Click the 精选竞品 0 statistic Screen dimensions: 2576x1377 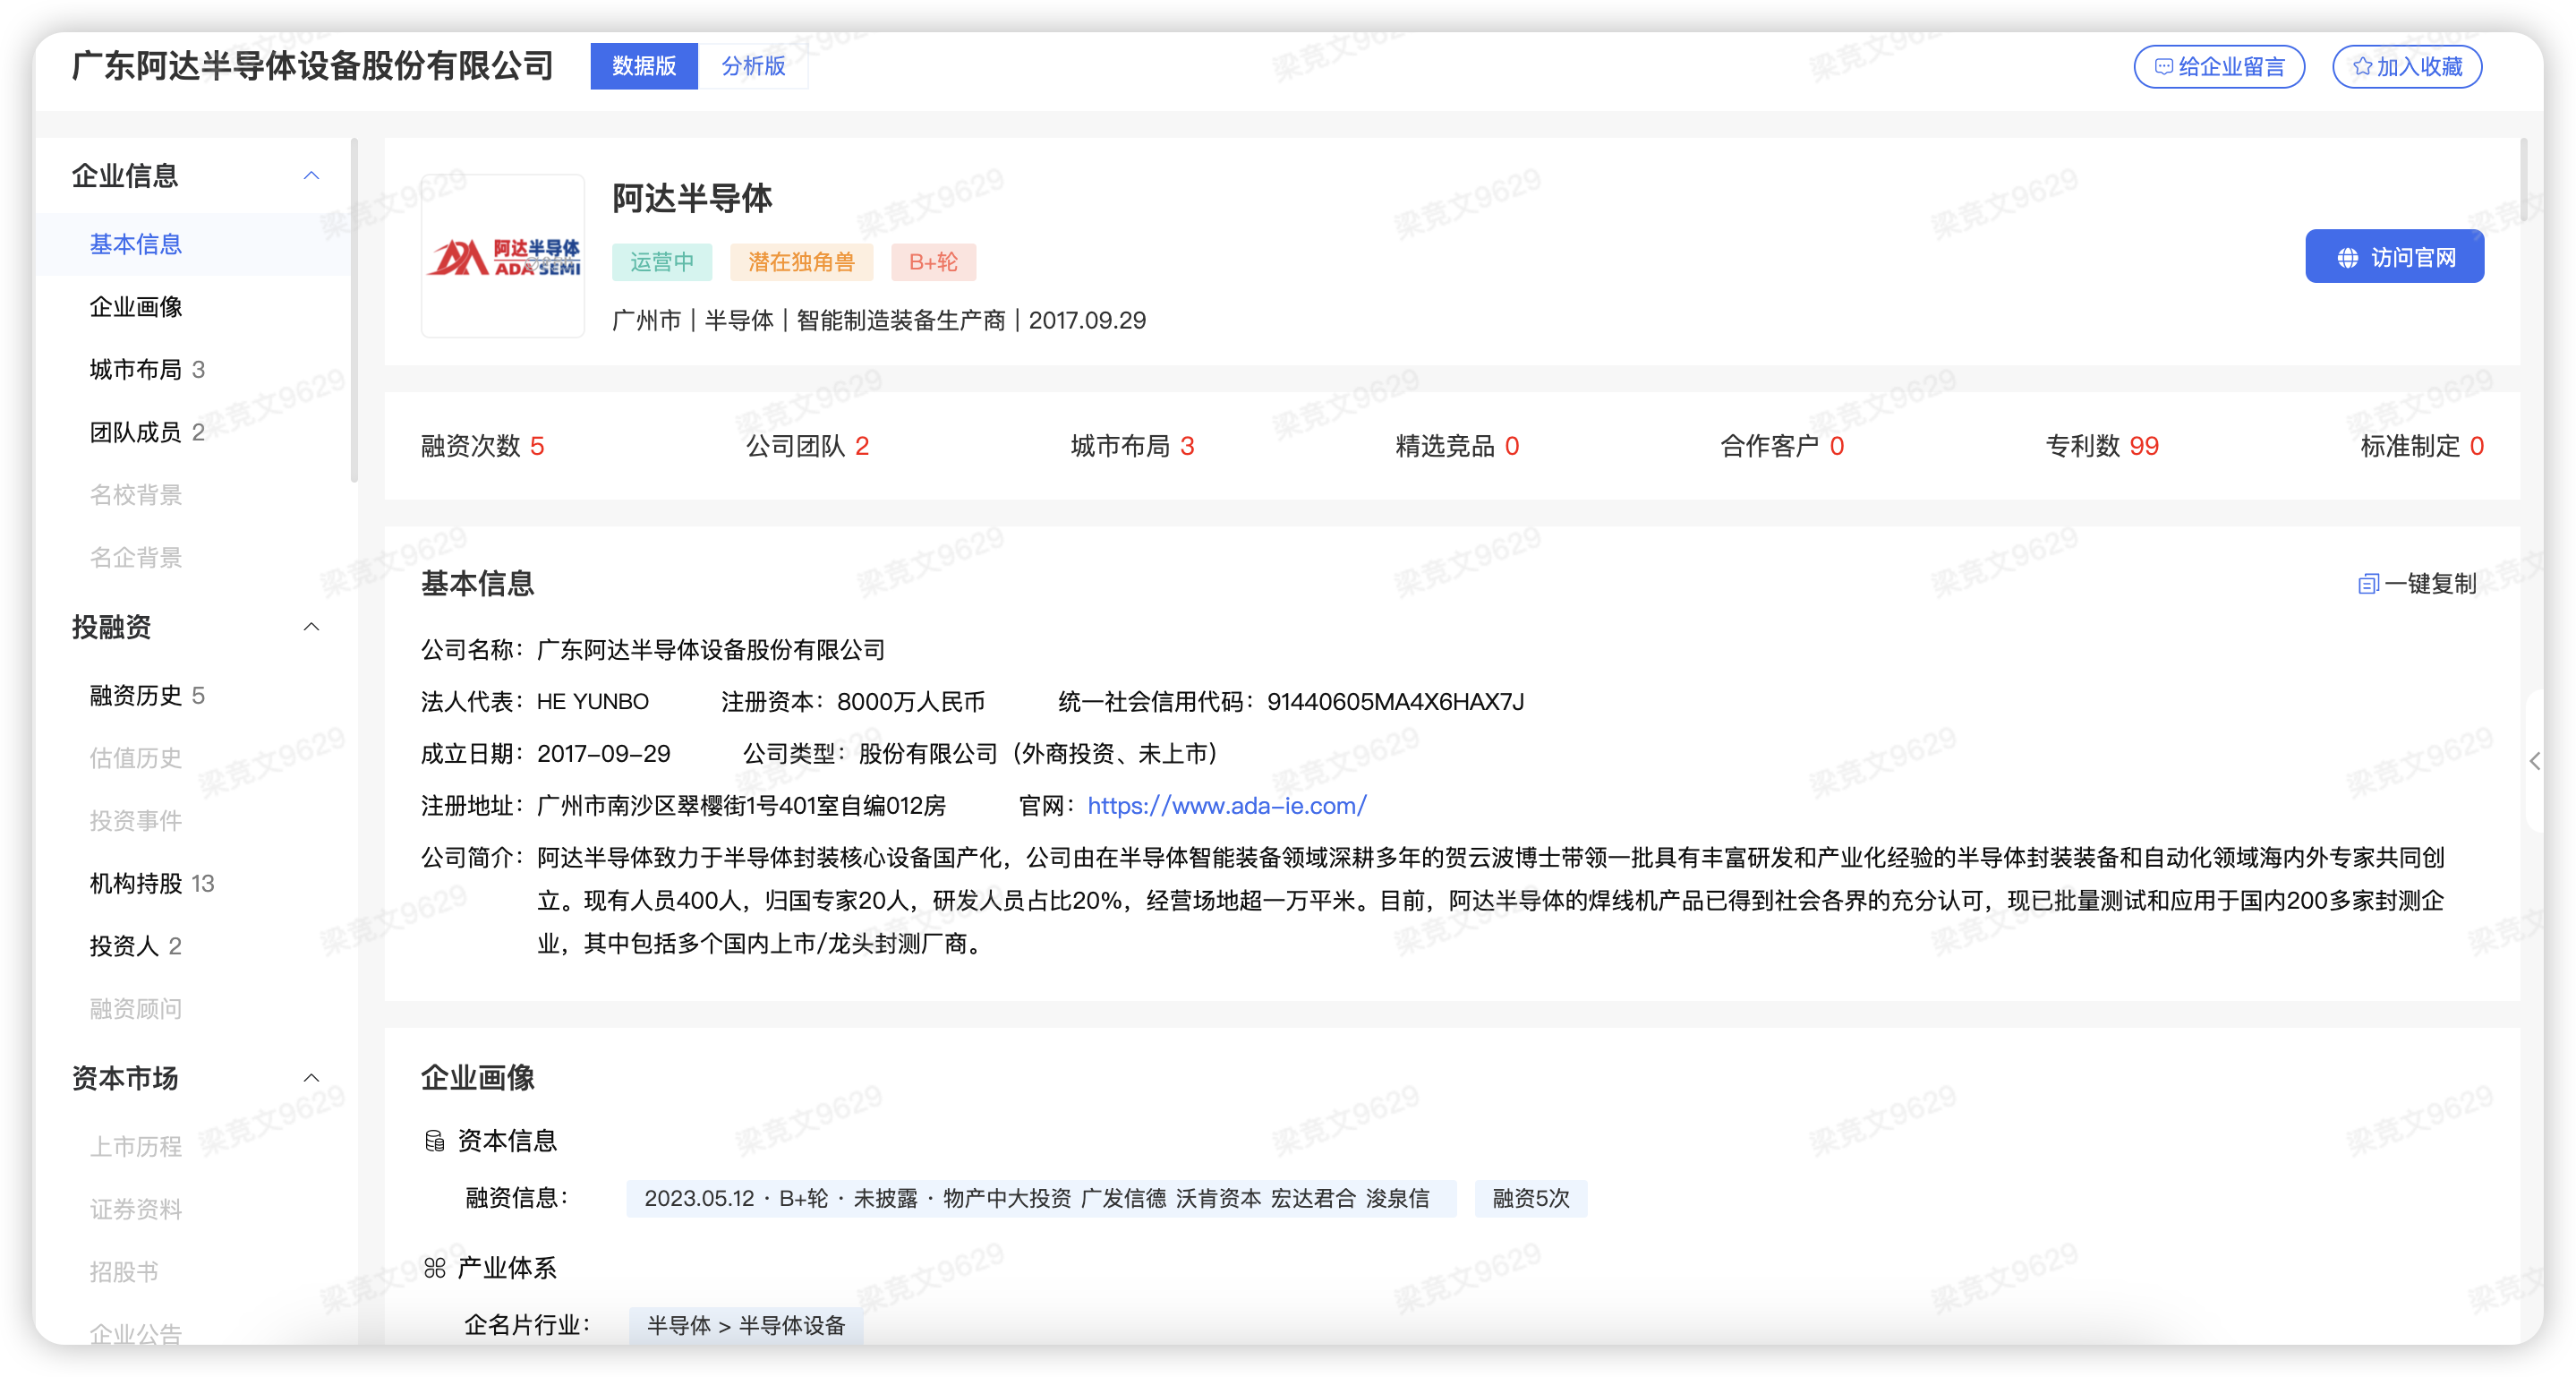(1457, 446)
